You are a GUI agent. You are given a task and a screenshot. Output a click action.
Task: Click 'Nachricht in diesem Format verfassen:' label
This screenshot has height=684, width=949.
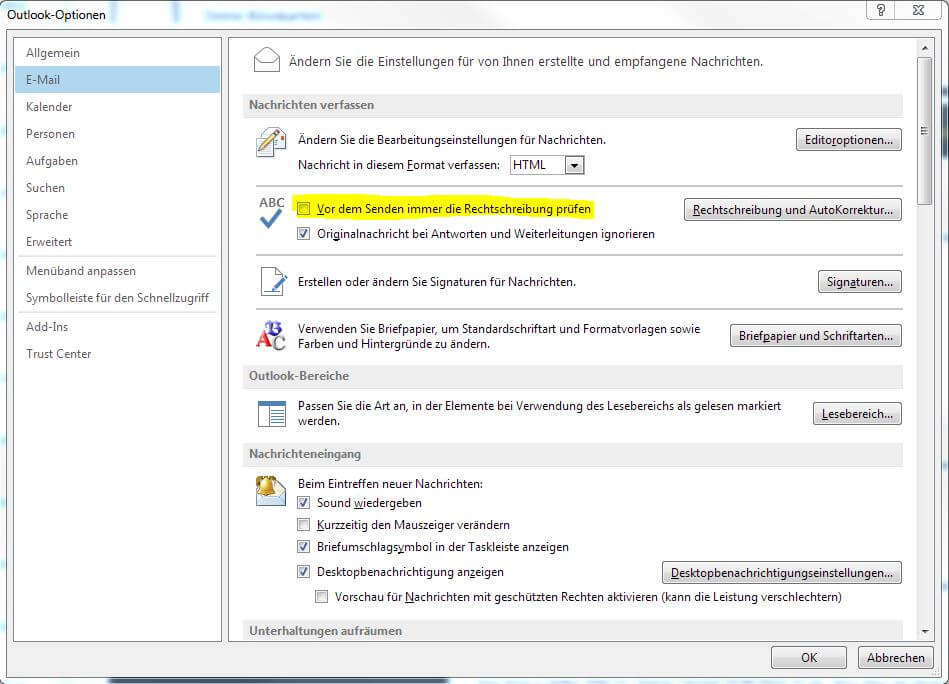click(x=399, y=165)
